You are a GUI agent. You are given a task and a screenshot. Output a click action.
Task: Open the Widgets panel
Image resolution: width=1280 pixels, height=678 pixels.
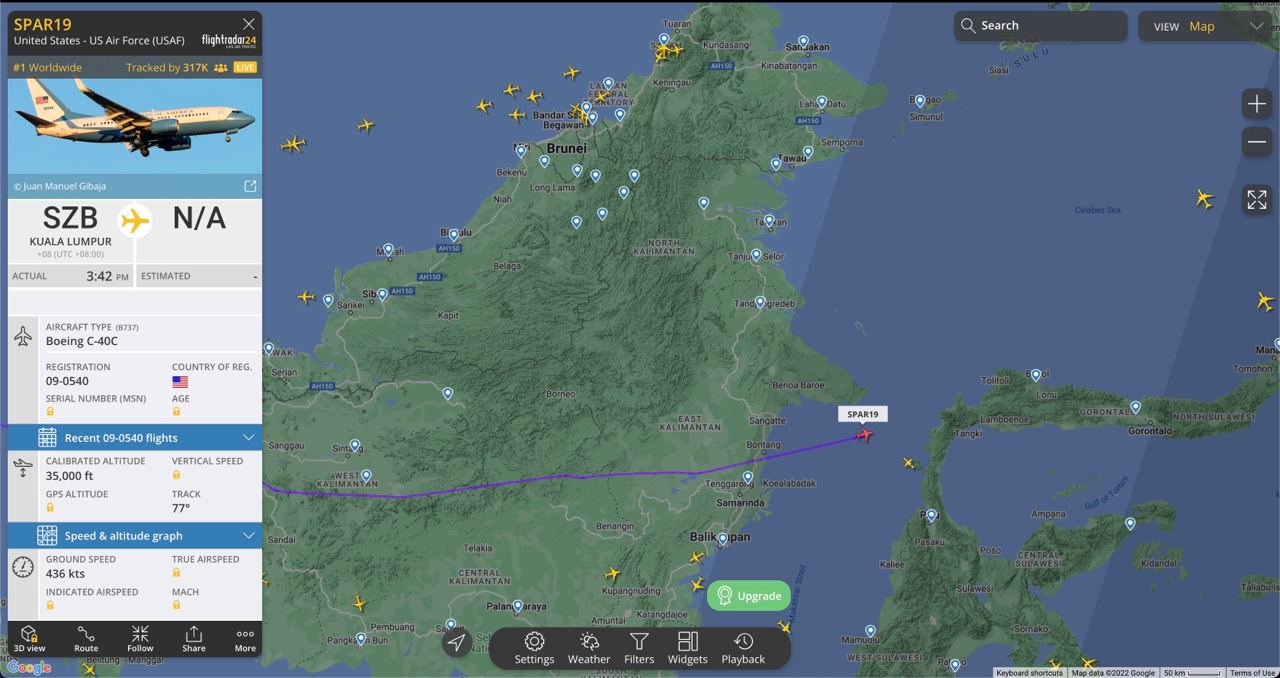687,648
